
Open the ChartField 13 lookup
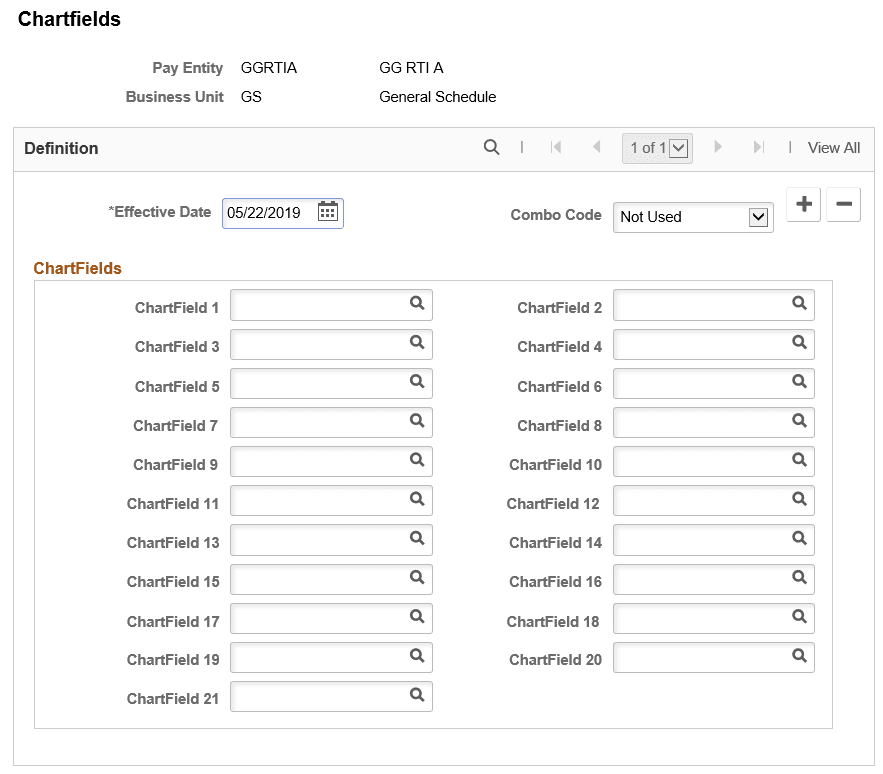417,539
